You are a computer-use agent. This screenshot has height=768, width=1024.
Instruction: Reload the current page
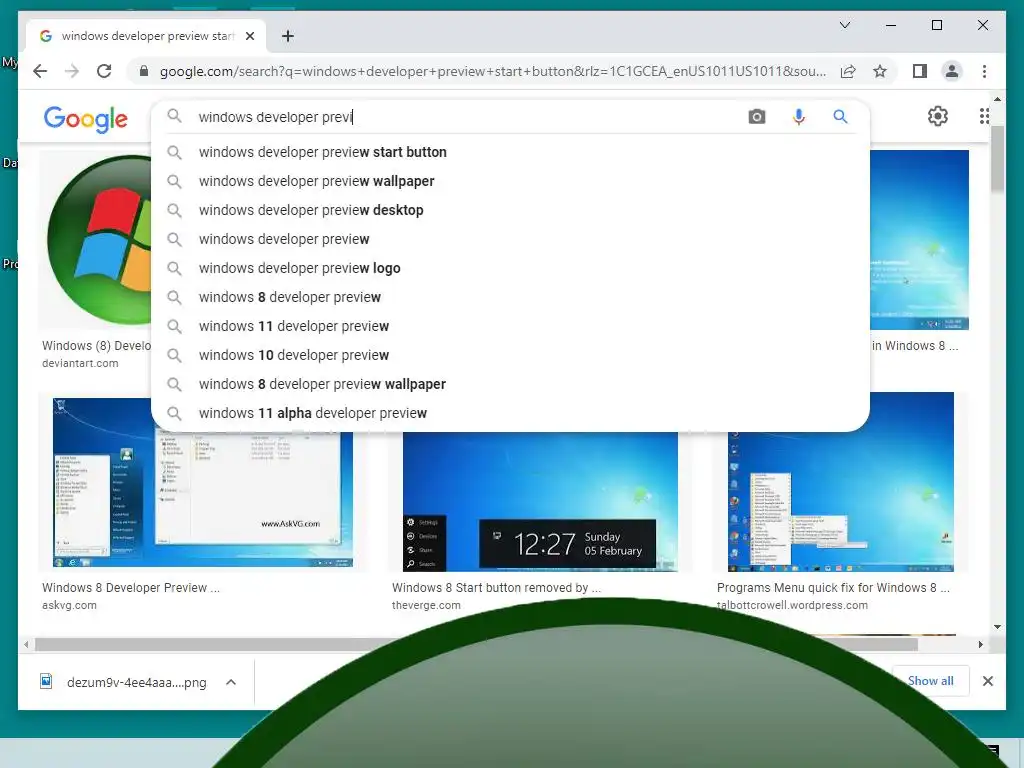pyautogui.click(x=104, y=71)
